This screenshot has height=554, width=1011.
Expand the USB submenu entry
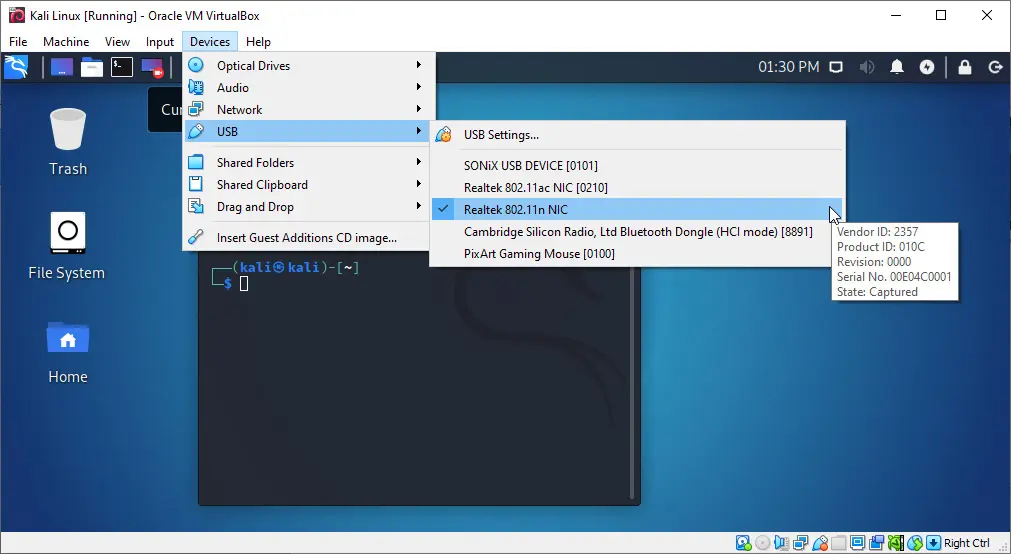[x=307, y=132]
